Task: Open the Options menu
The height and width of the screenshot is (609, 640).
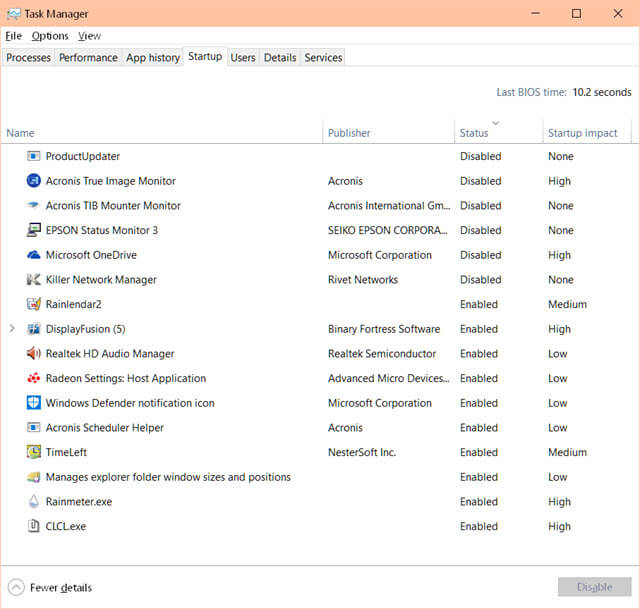Action: 50,36
